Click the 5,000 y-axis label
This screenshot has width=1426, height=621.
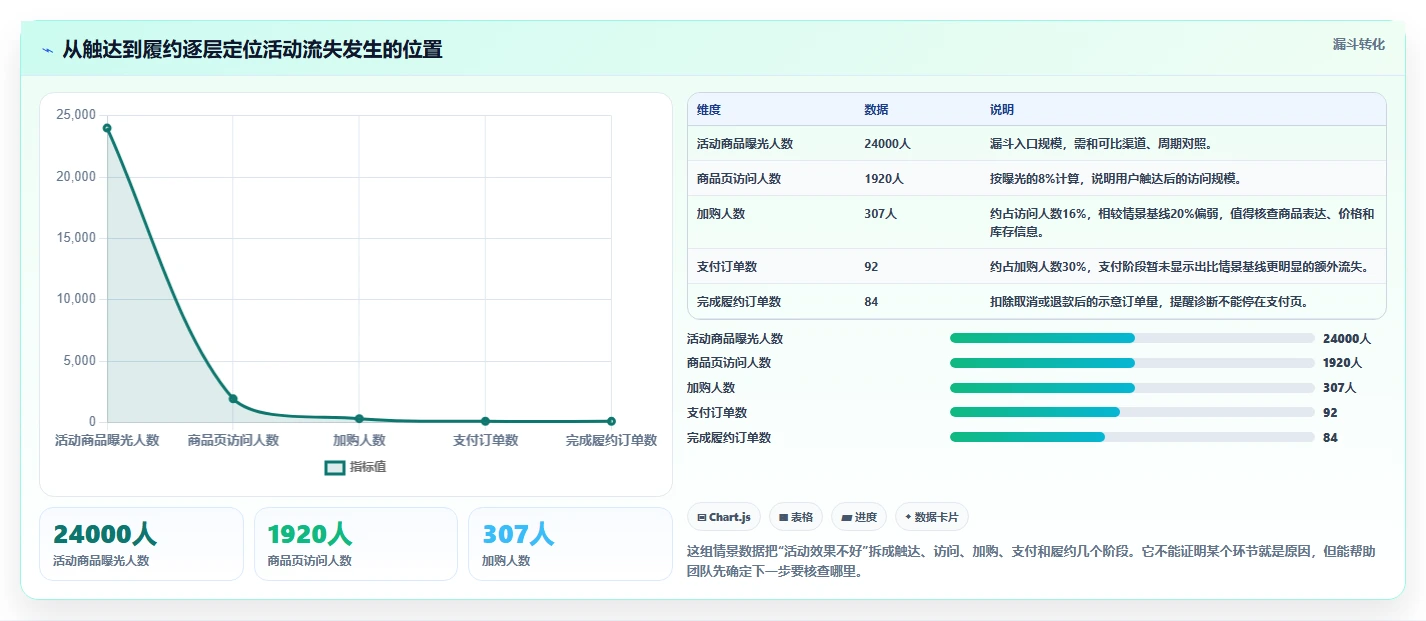(79, 361)
